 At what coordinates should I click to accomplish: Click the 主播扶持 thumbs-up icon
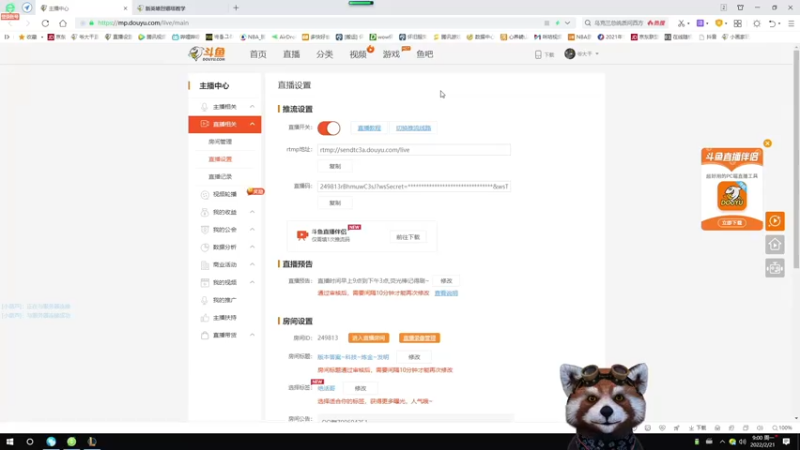(205, 318)
